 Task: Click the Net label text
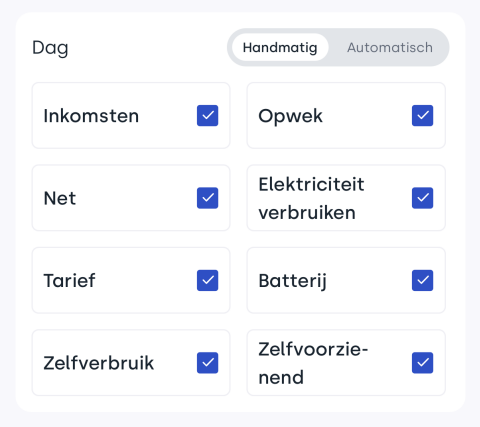(x=60, y=198)
